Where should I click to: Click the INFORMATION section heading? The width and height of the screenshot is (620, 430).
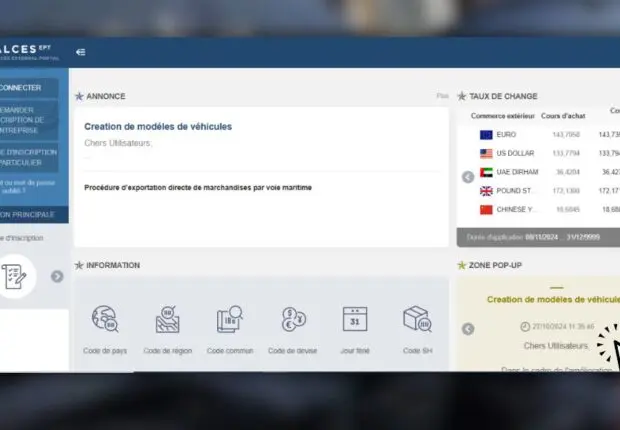113,265
